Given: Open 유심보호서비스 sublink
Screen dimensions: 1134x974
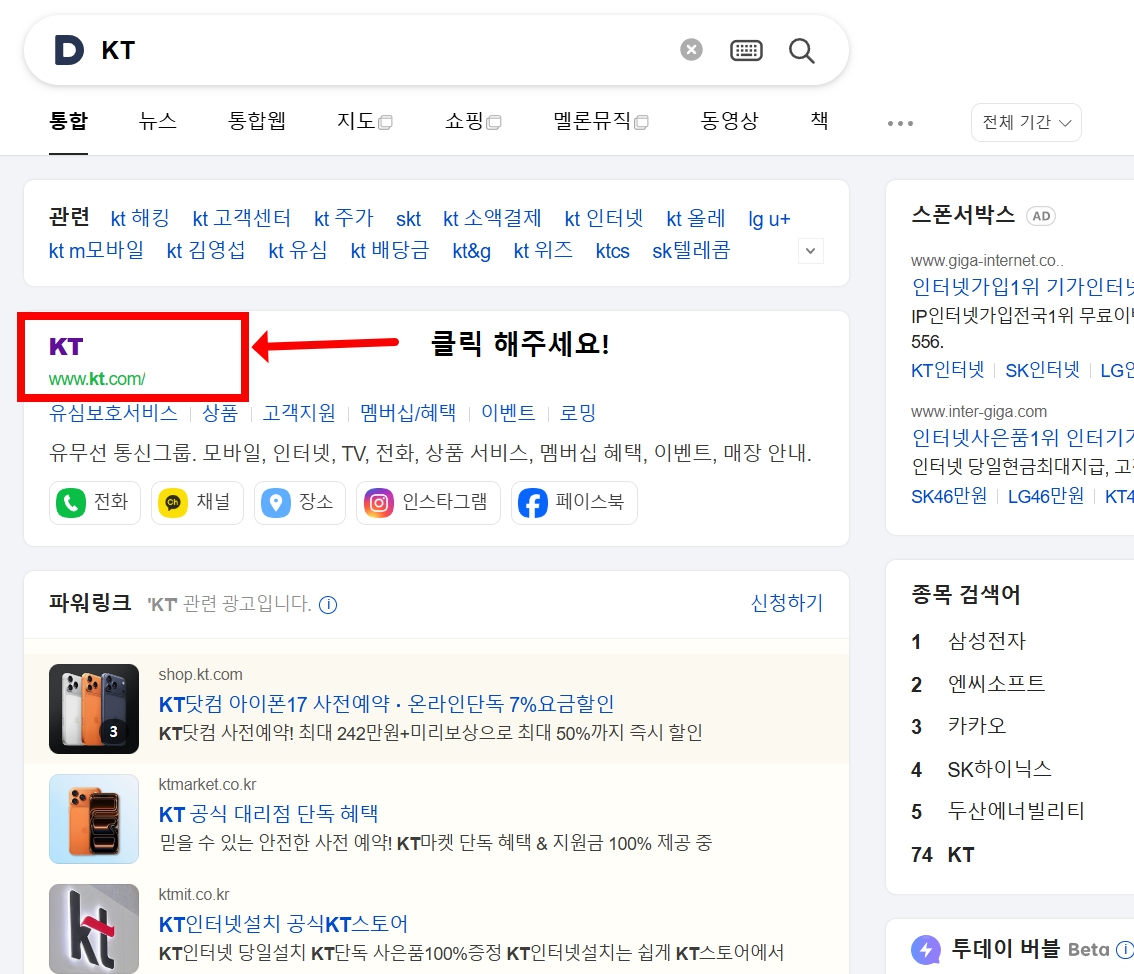Looking at the screenshot, I should click(113, 413).
